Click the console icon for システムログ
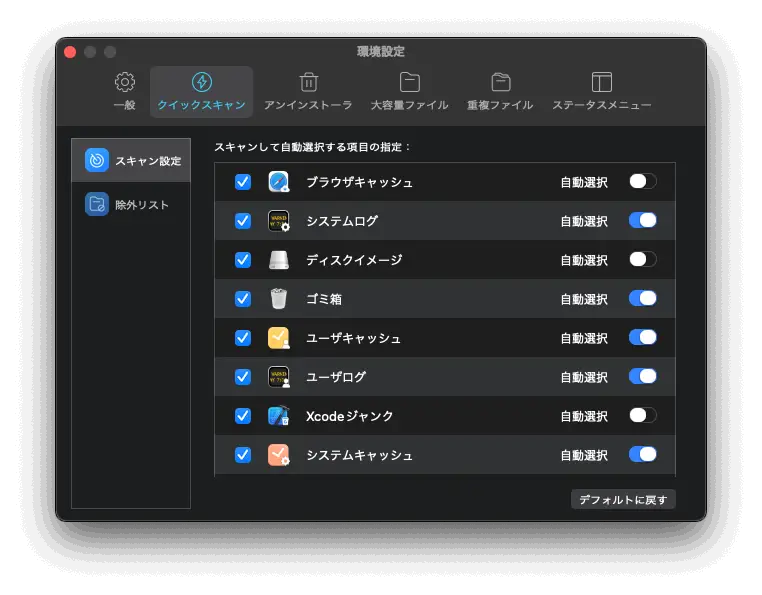The width and height of the screenshot is (762, 595). pyautogui.click(x=279, y=221)
